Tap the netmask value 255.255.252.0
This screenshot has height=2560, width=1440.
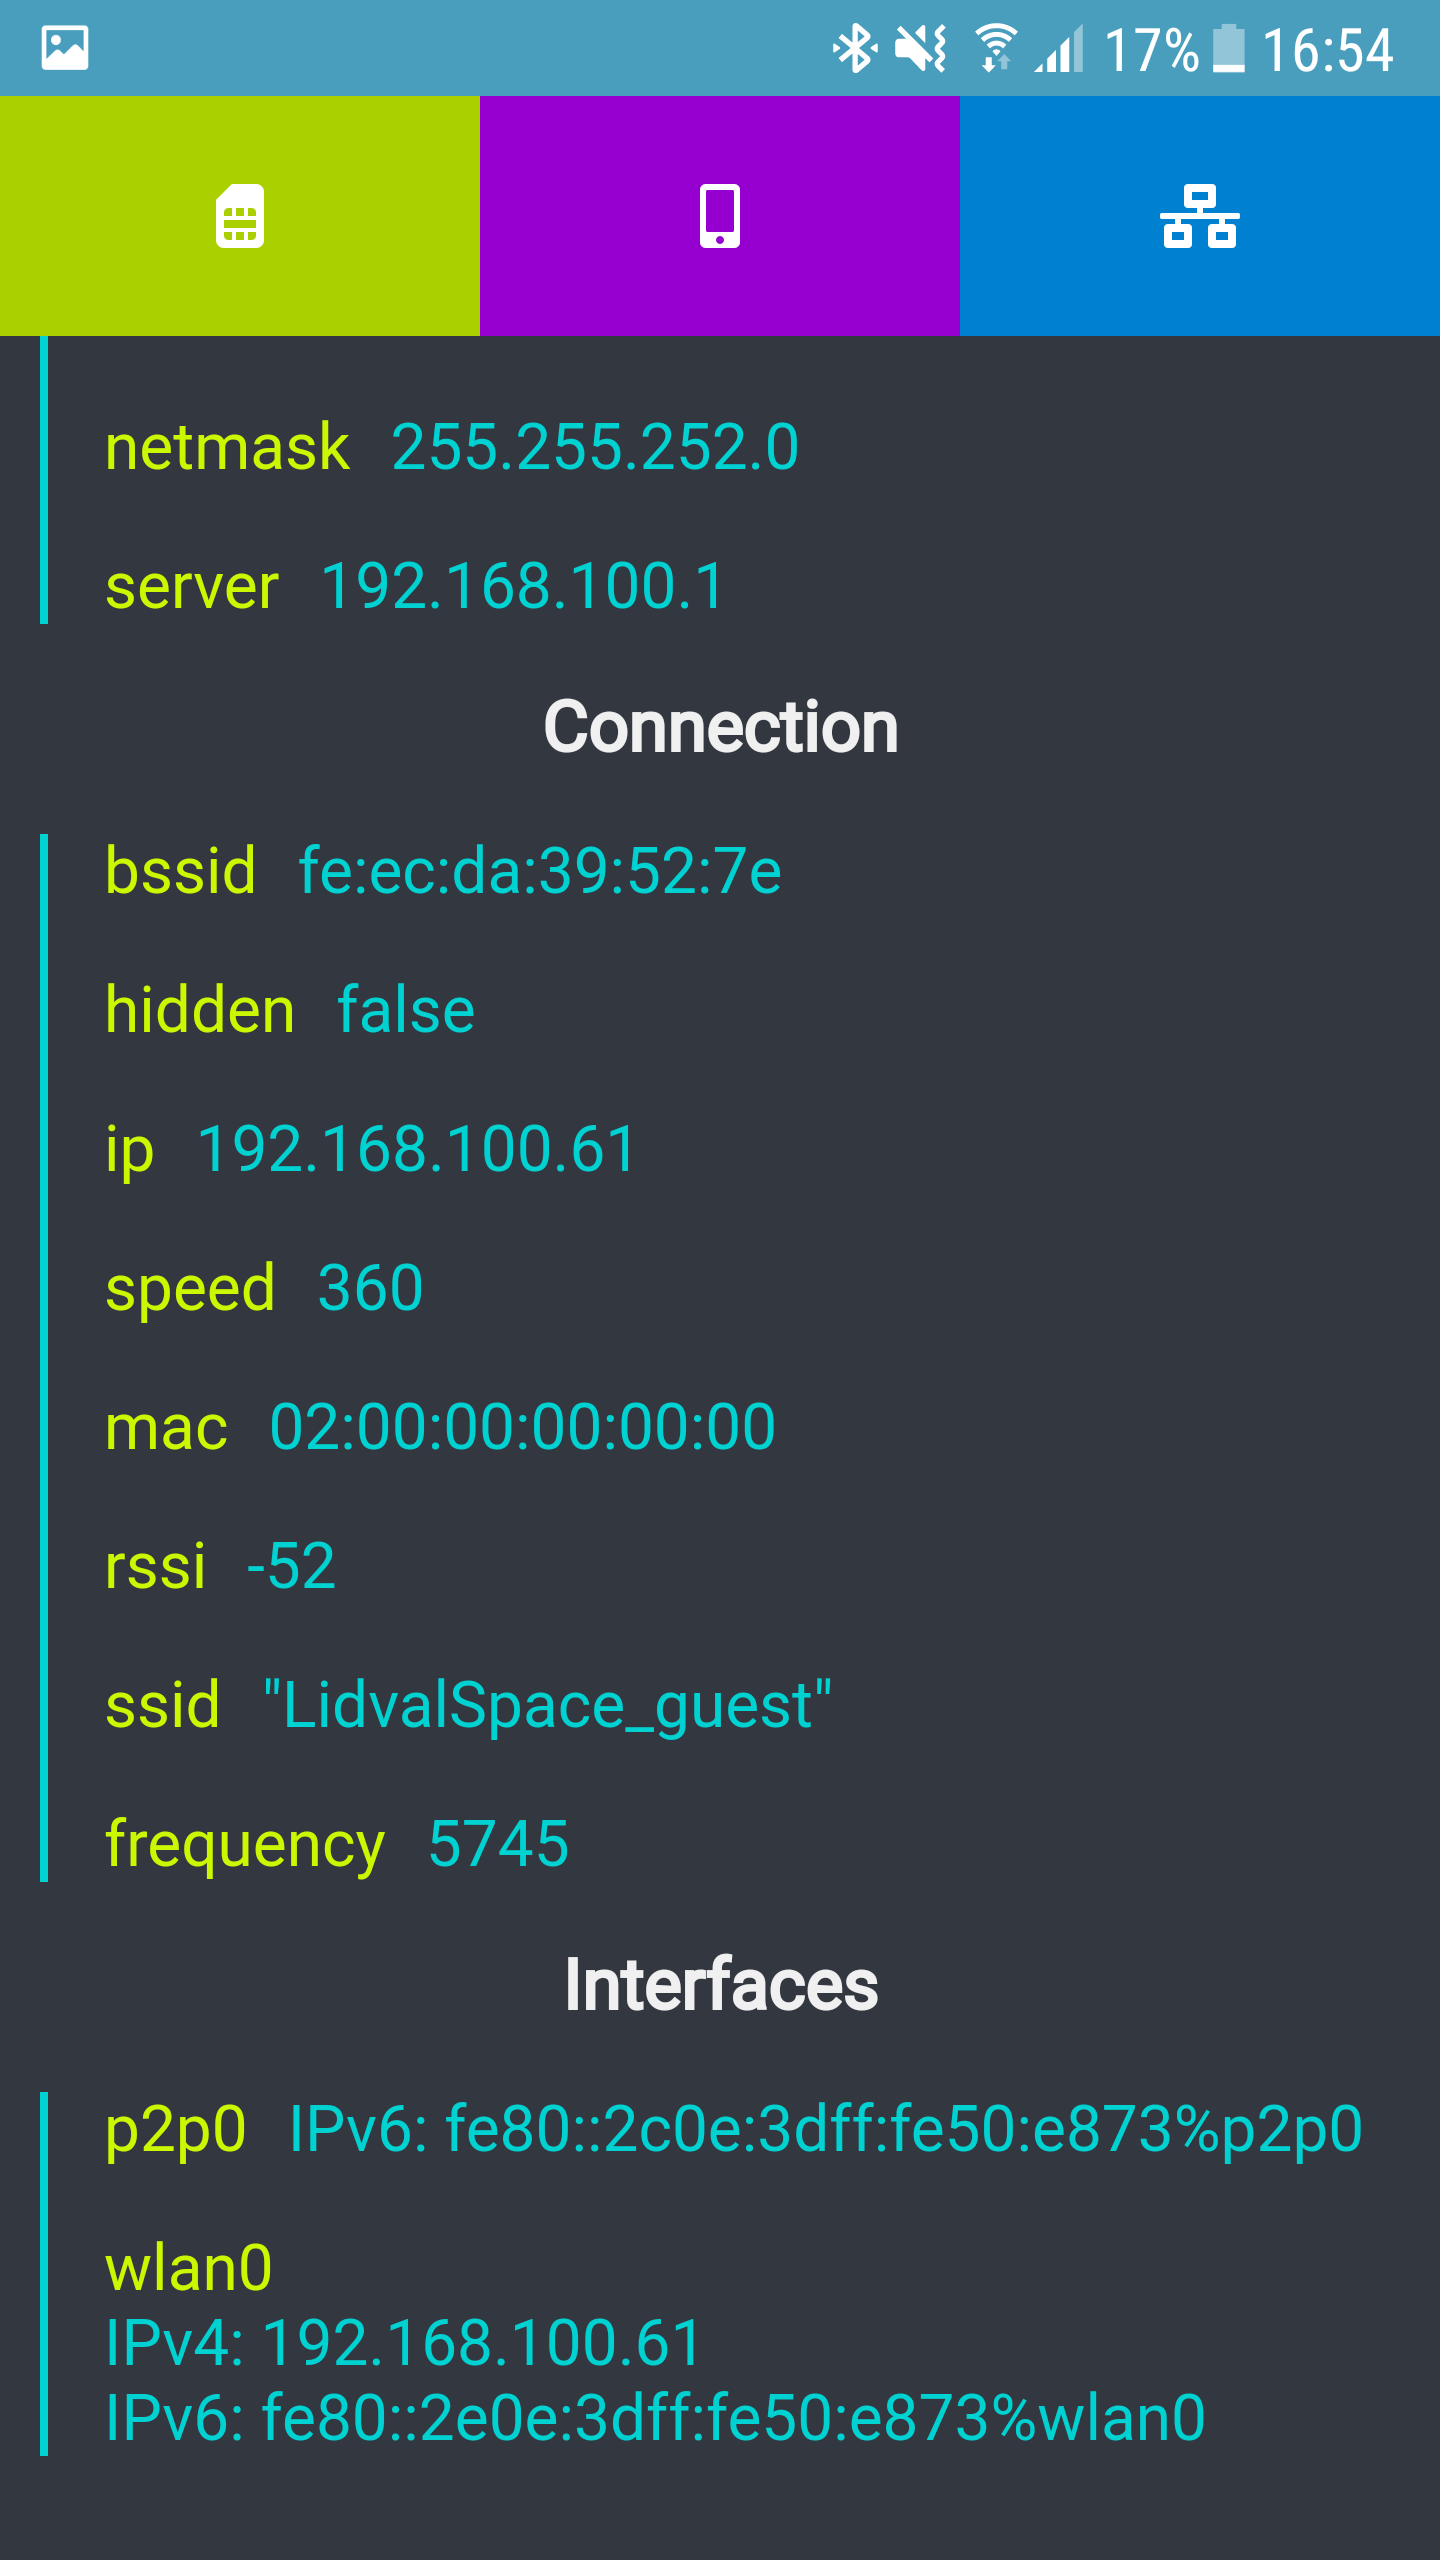[595, 446]
